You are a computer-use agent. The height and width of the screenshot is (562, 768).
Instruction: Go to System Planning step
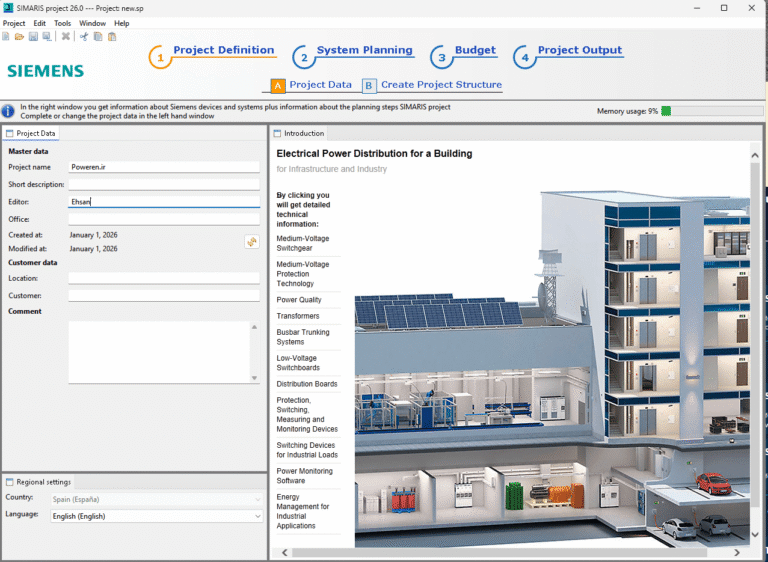(364, 50)
